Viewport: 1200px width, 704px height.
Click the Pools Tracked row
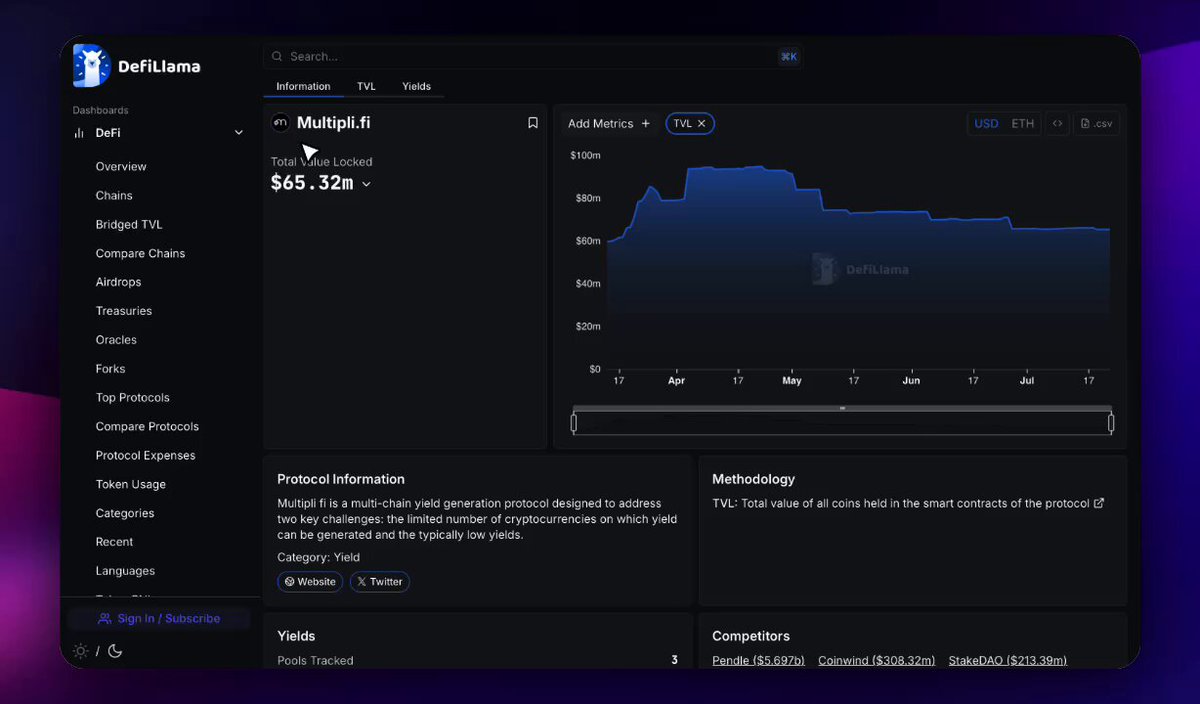[477, 661]
